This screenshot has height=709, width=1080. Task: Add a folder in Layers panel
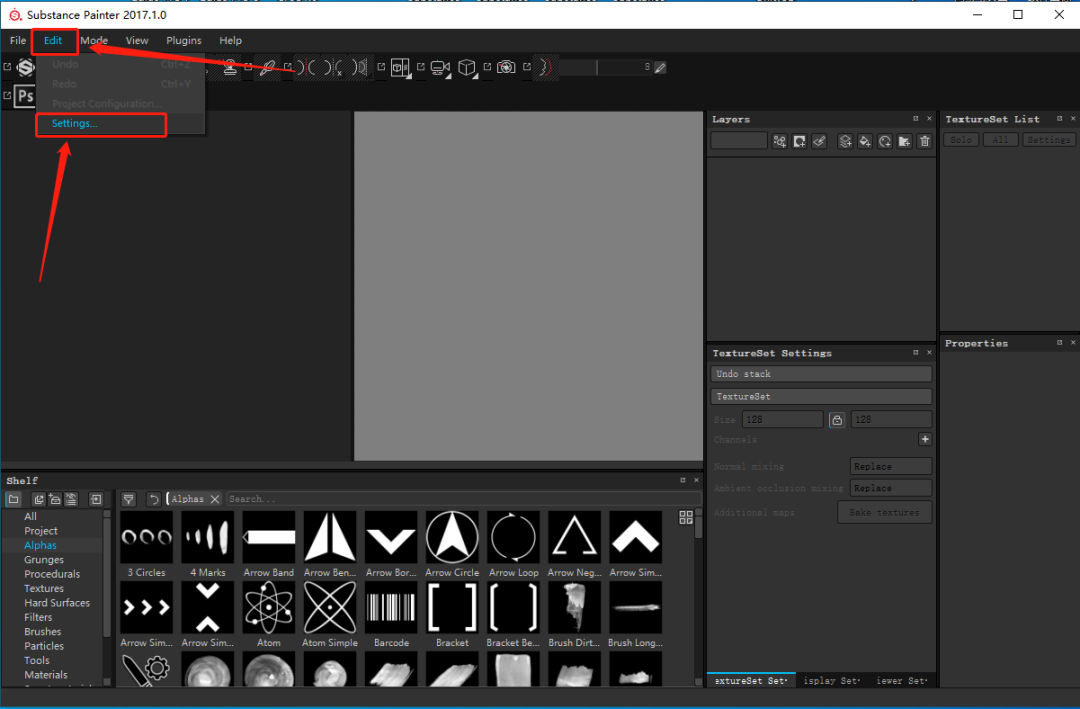click(904, 141)
